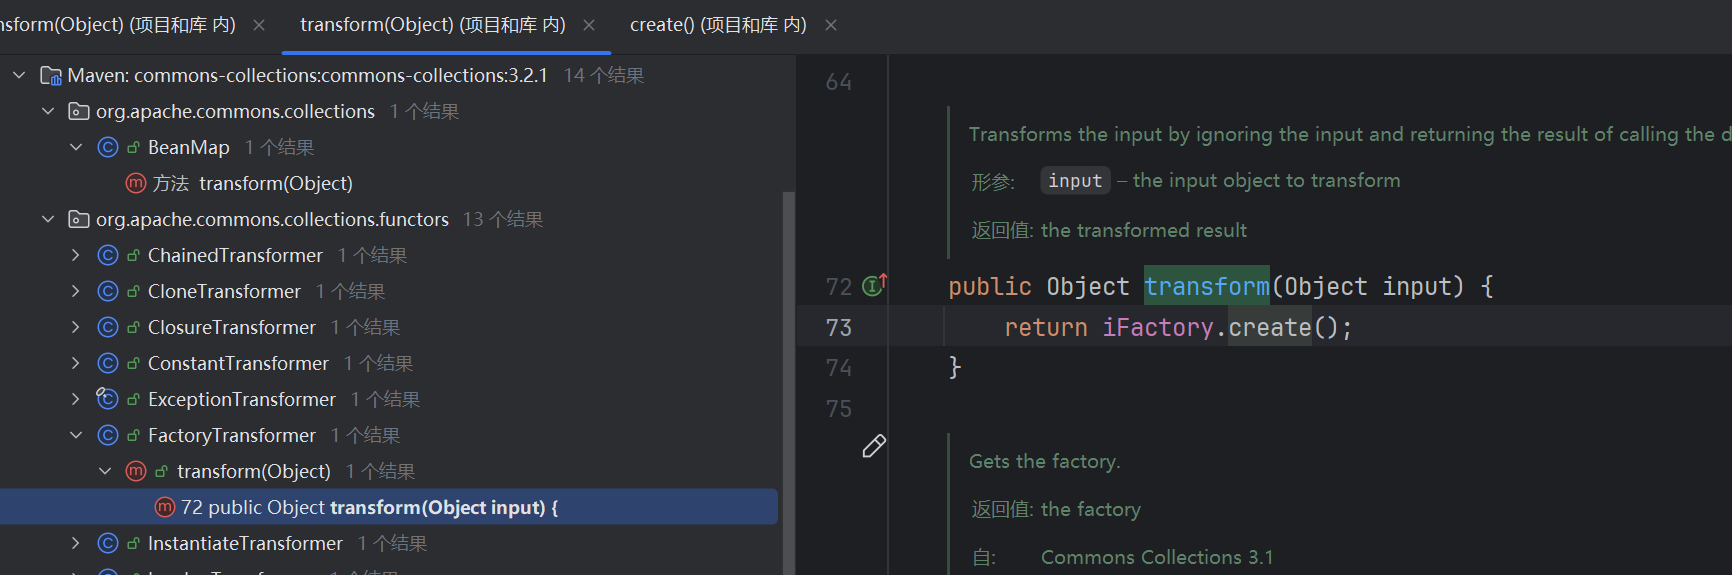Click the pencil edit icon in gutter
Viewport: 1732px width, 575px height.
(x=874, y=446)
